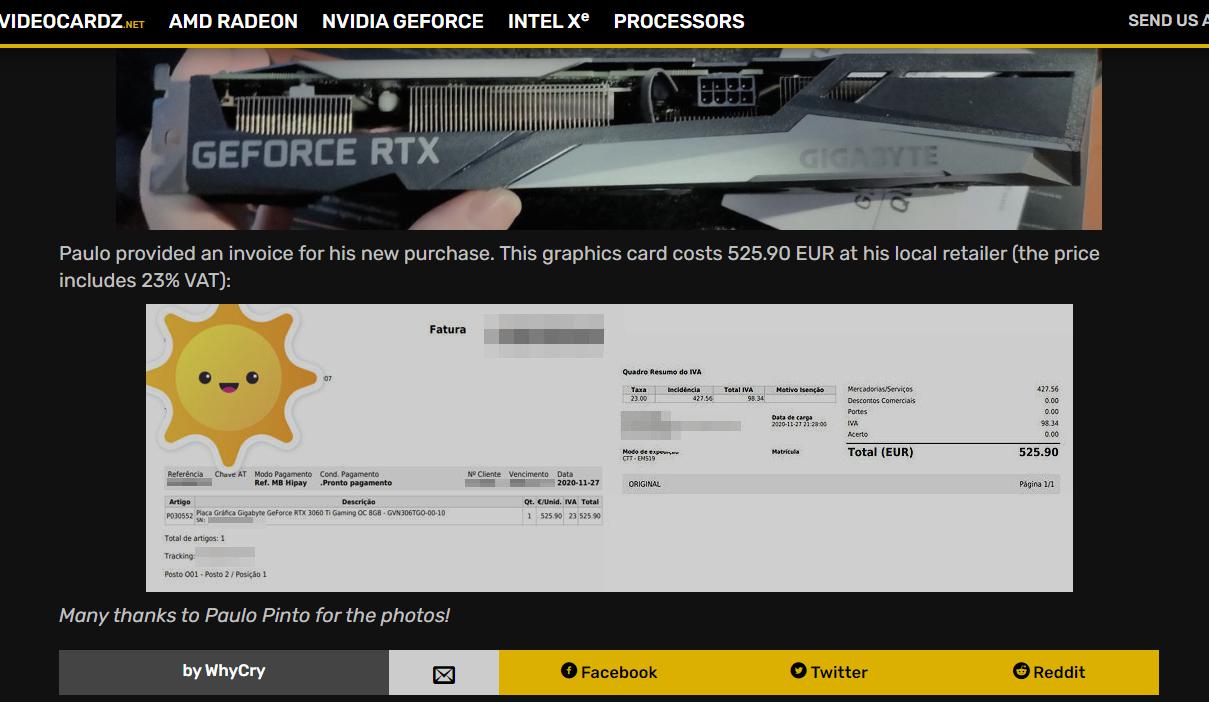
Task: Open the AMD Radeon menu
Action: click(x=233, y=21)
